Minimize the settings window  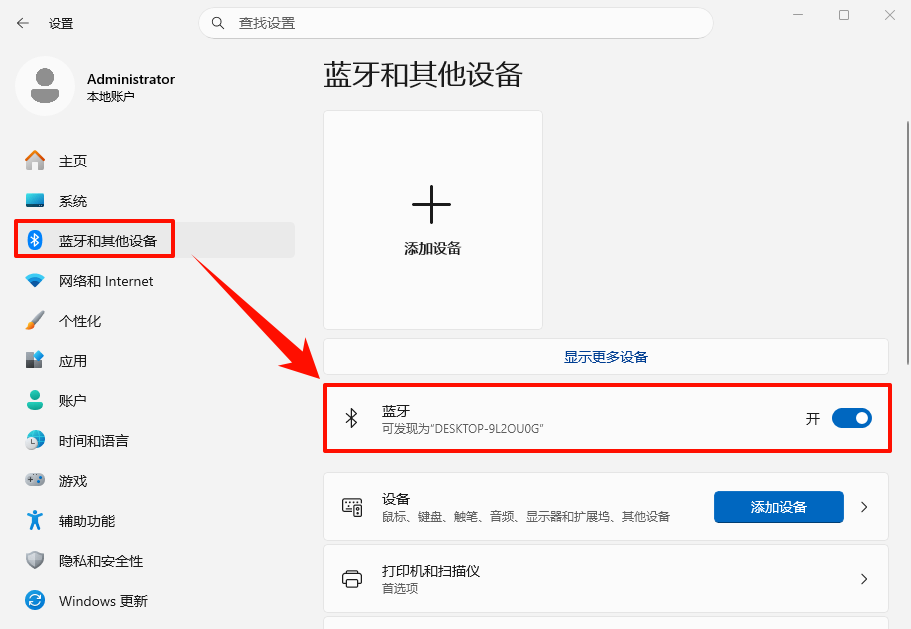[798, 15]
